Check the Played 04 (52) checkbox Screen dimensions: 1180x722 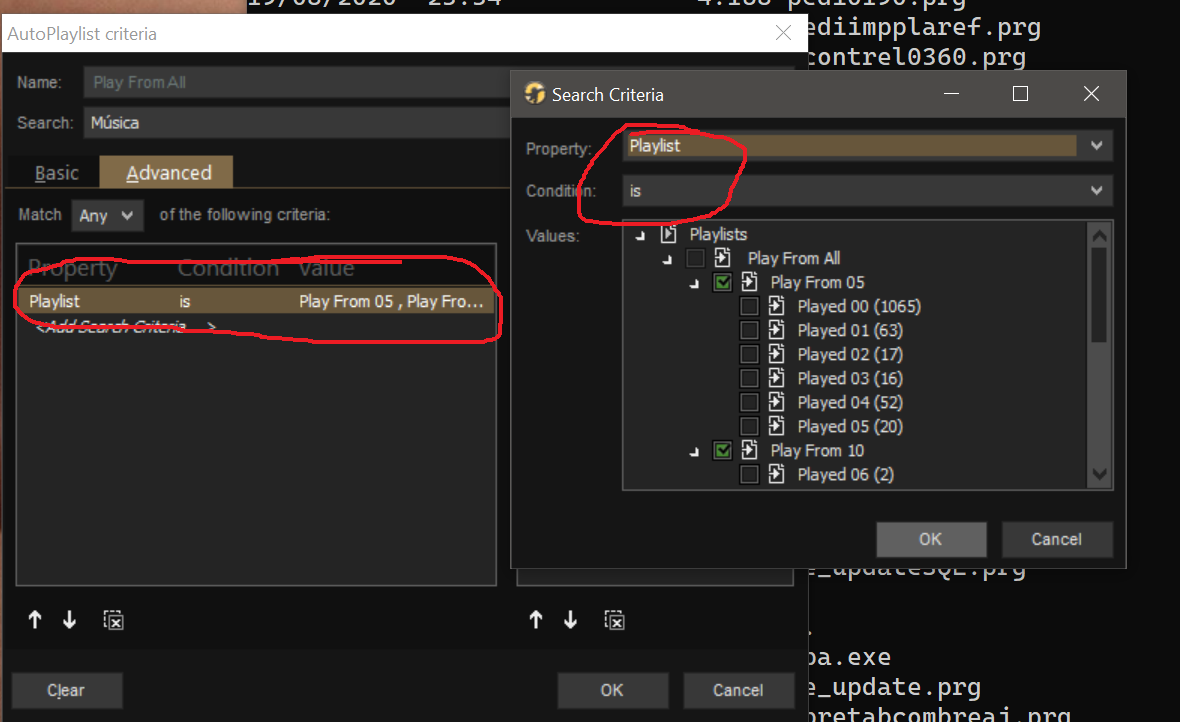point(749,403)
